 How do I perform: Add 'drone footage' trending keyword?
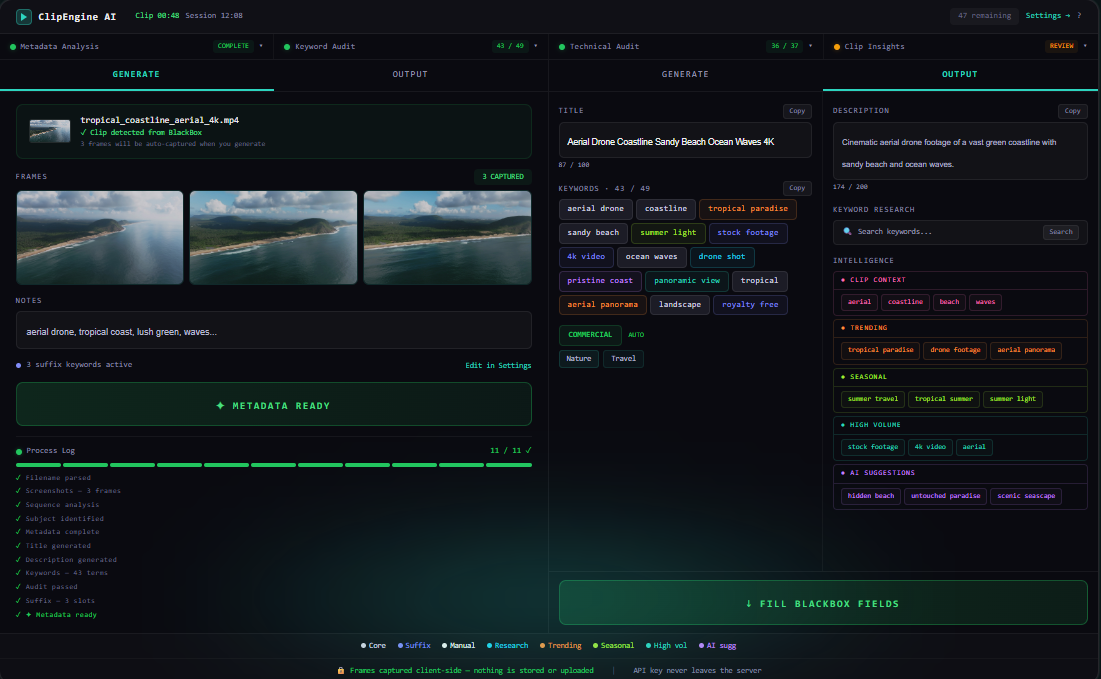(955, 350)
